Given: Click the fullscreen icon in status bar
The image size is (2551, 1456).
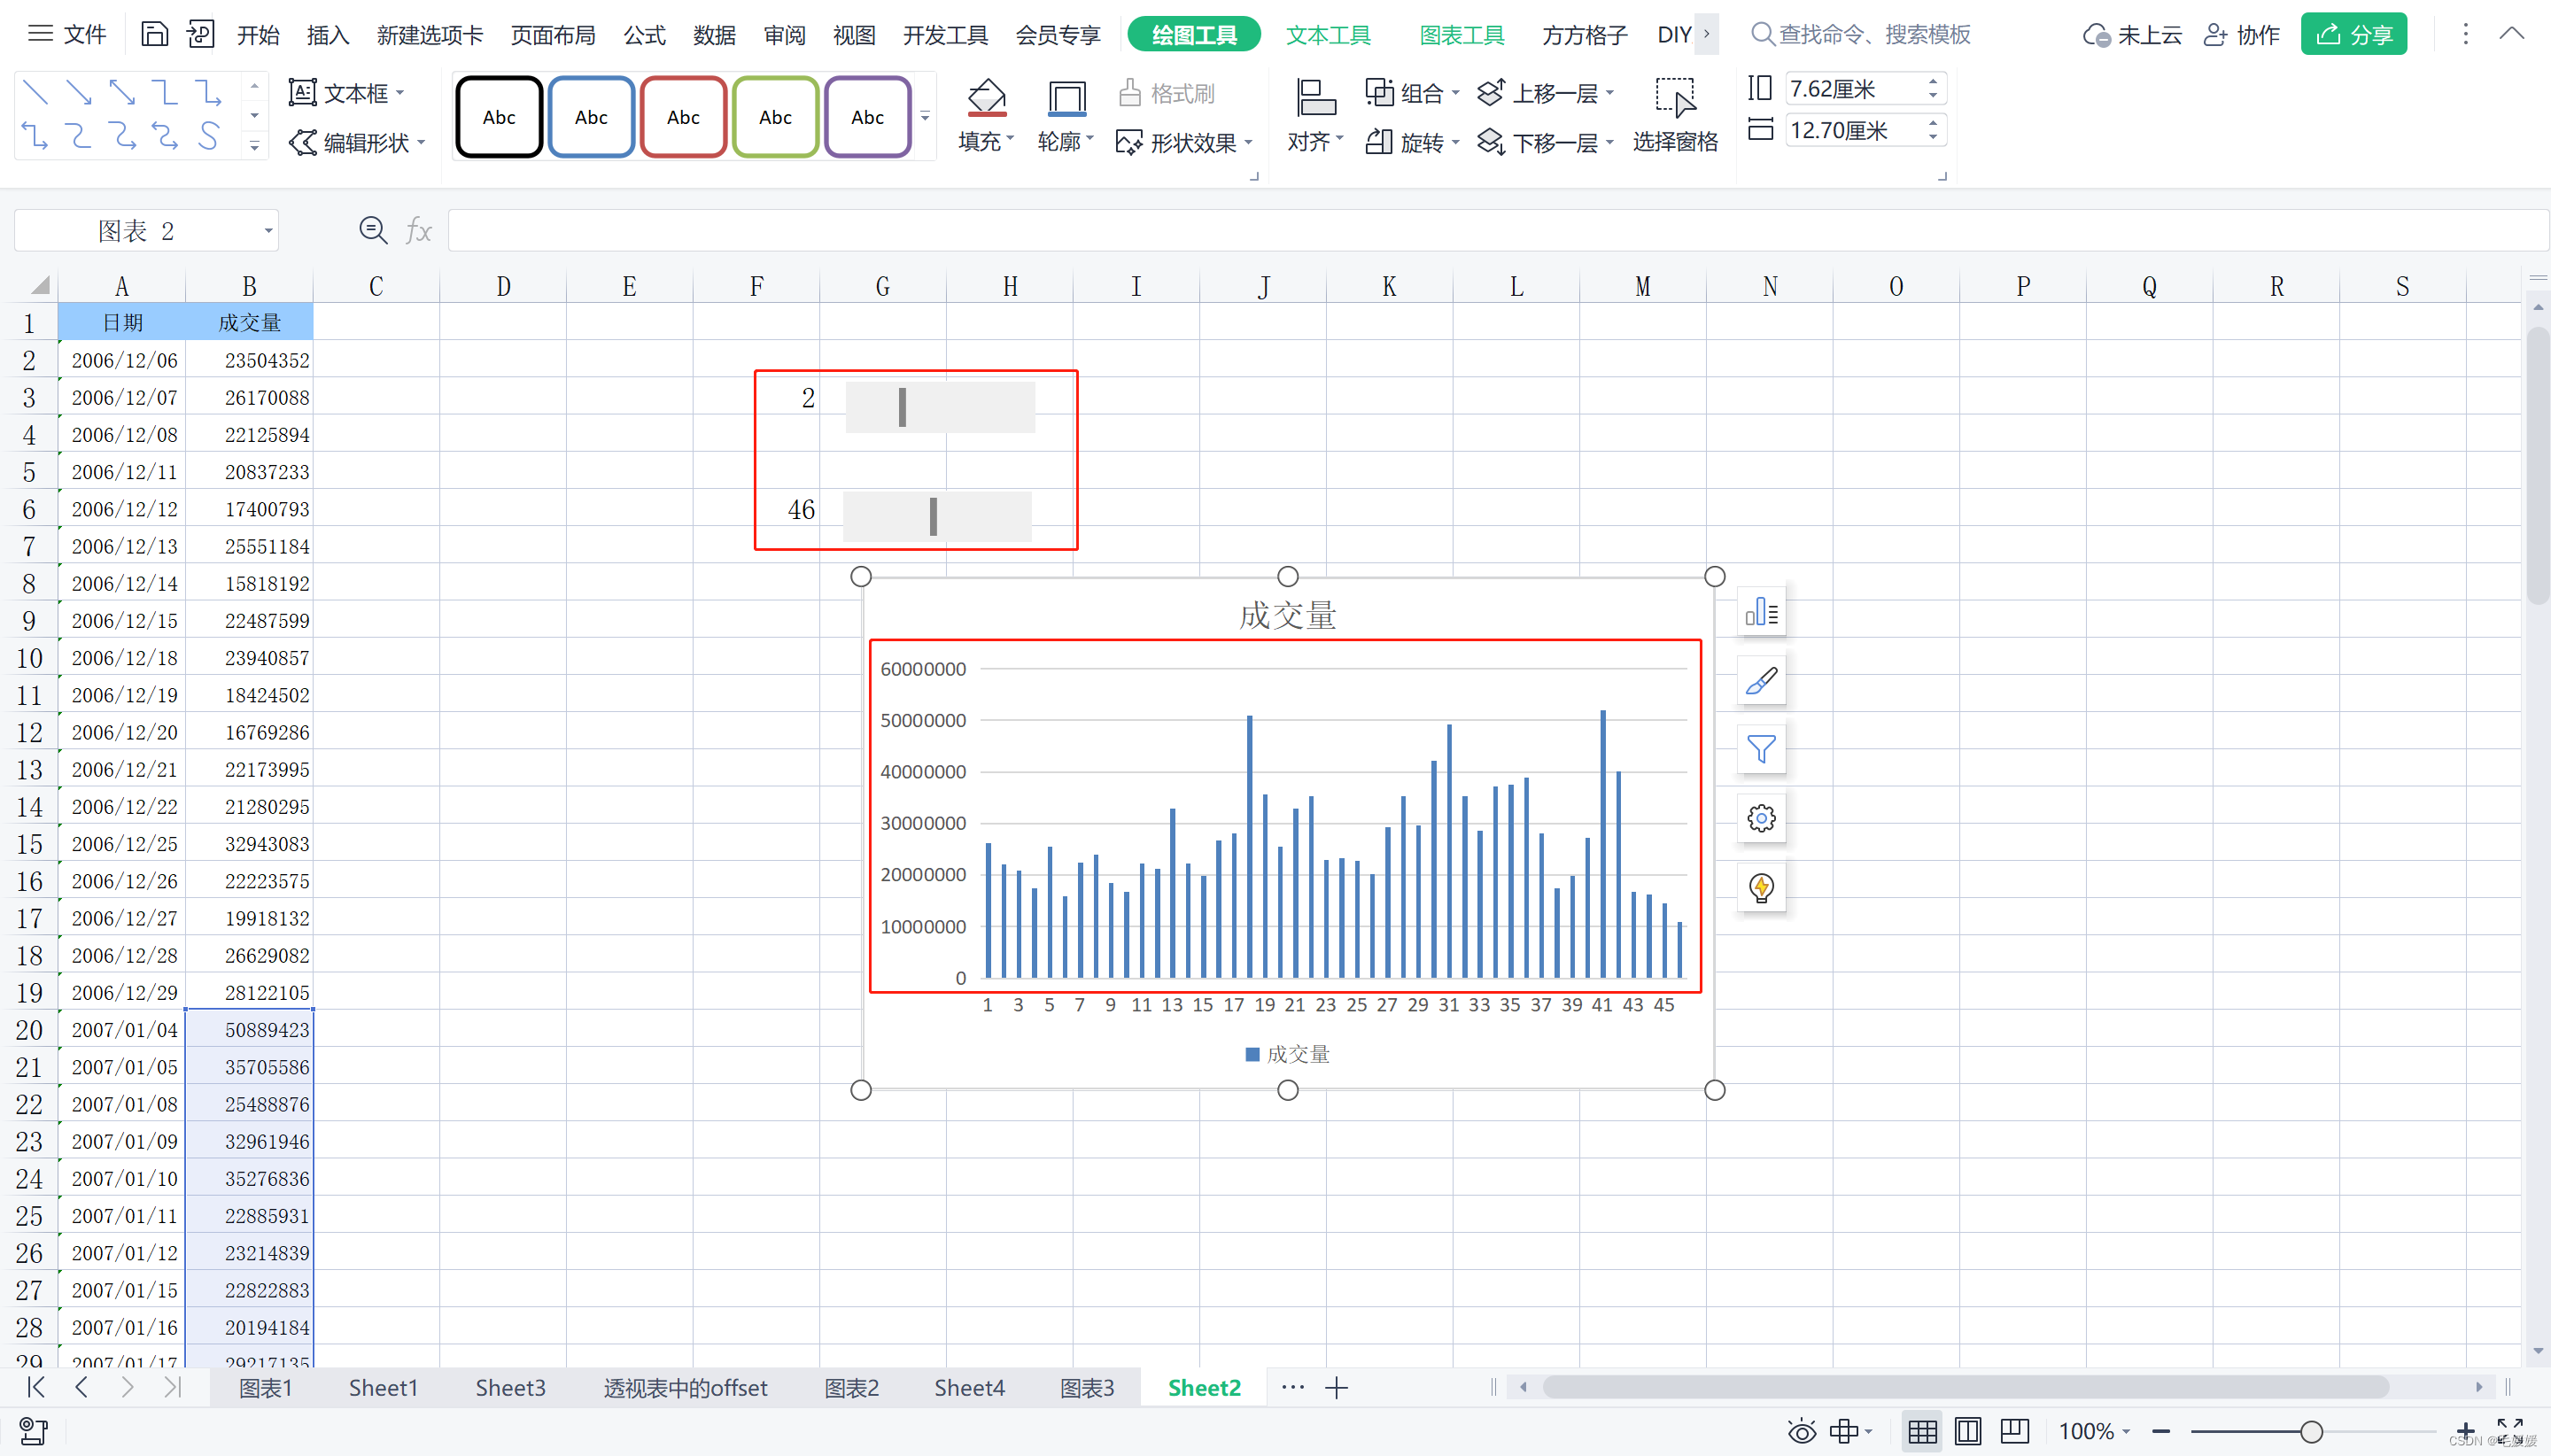Looking at the screenshot, I should pos(2509,1429).
